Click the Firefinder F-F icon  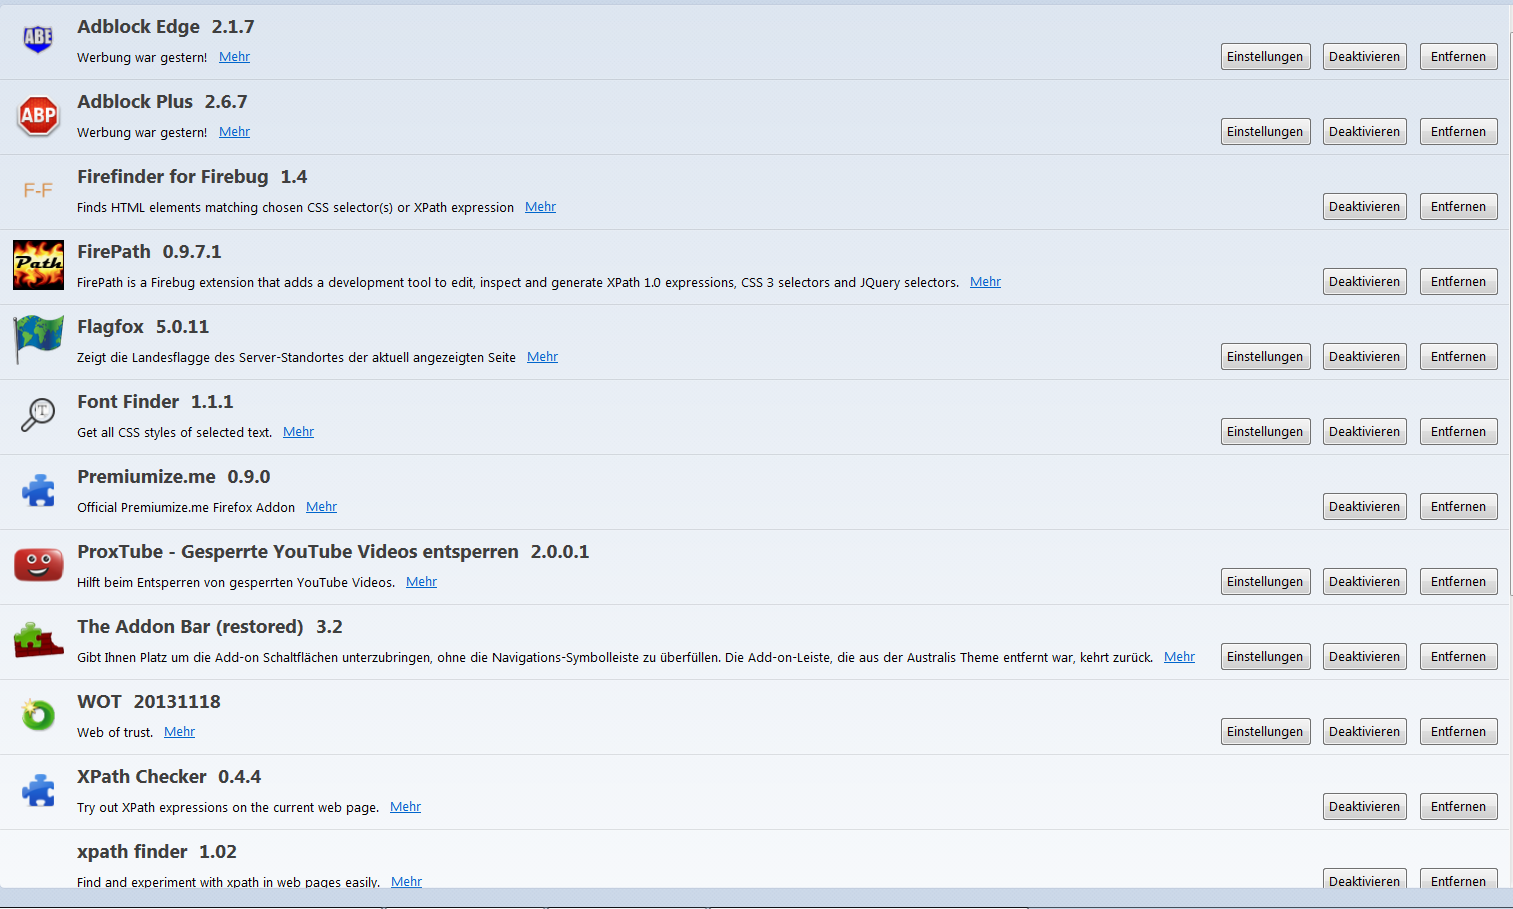pos(38,190)
